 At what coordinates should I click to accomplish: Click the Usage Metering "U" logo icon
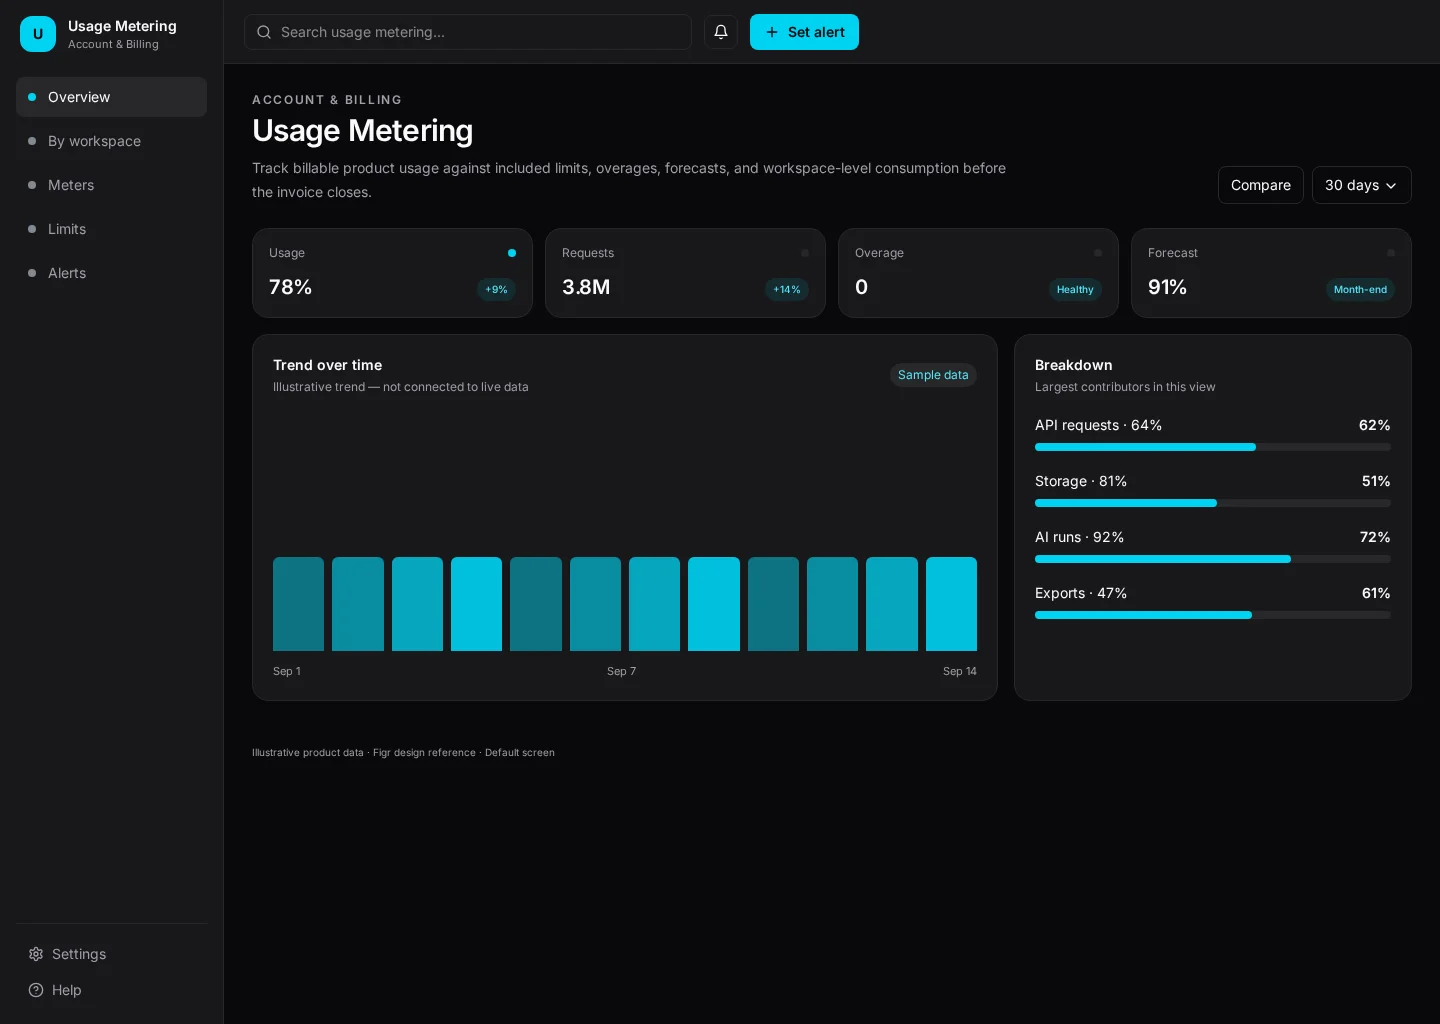point(38,34)
